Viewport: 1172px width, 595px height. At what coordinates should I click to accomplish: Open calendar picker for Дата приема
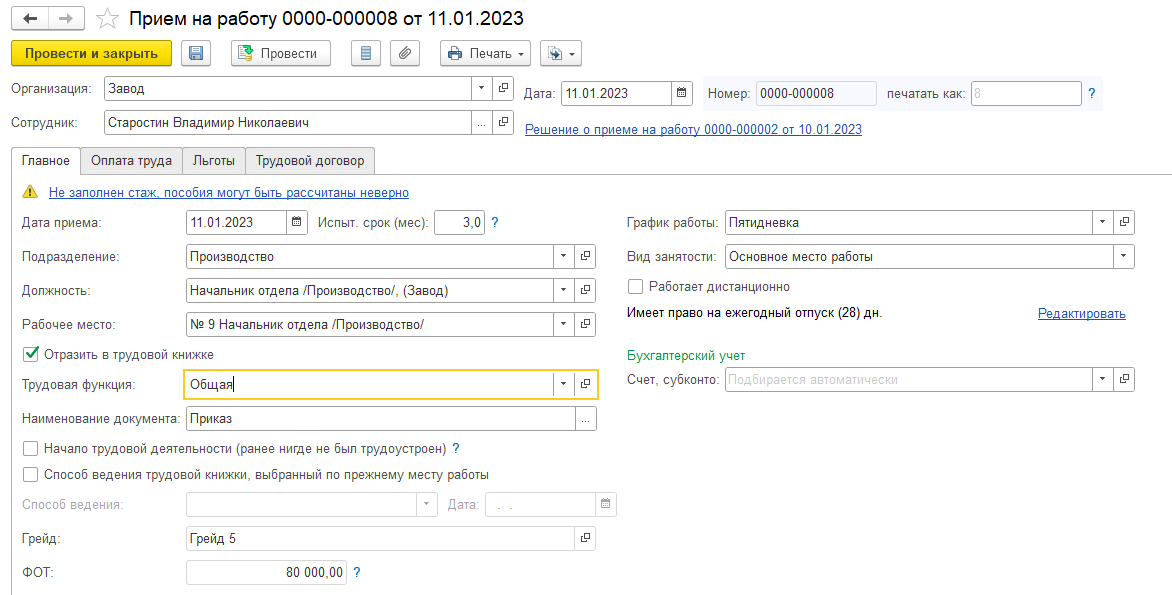(x=297, y=222)
